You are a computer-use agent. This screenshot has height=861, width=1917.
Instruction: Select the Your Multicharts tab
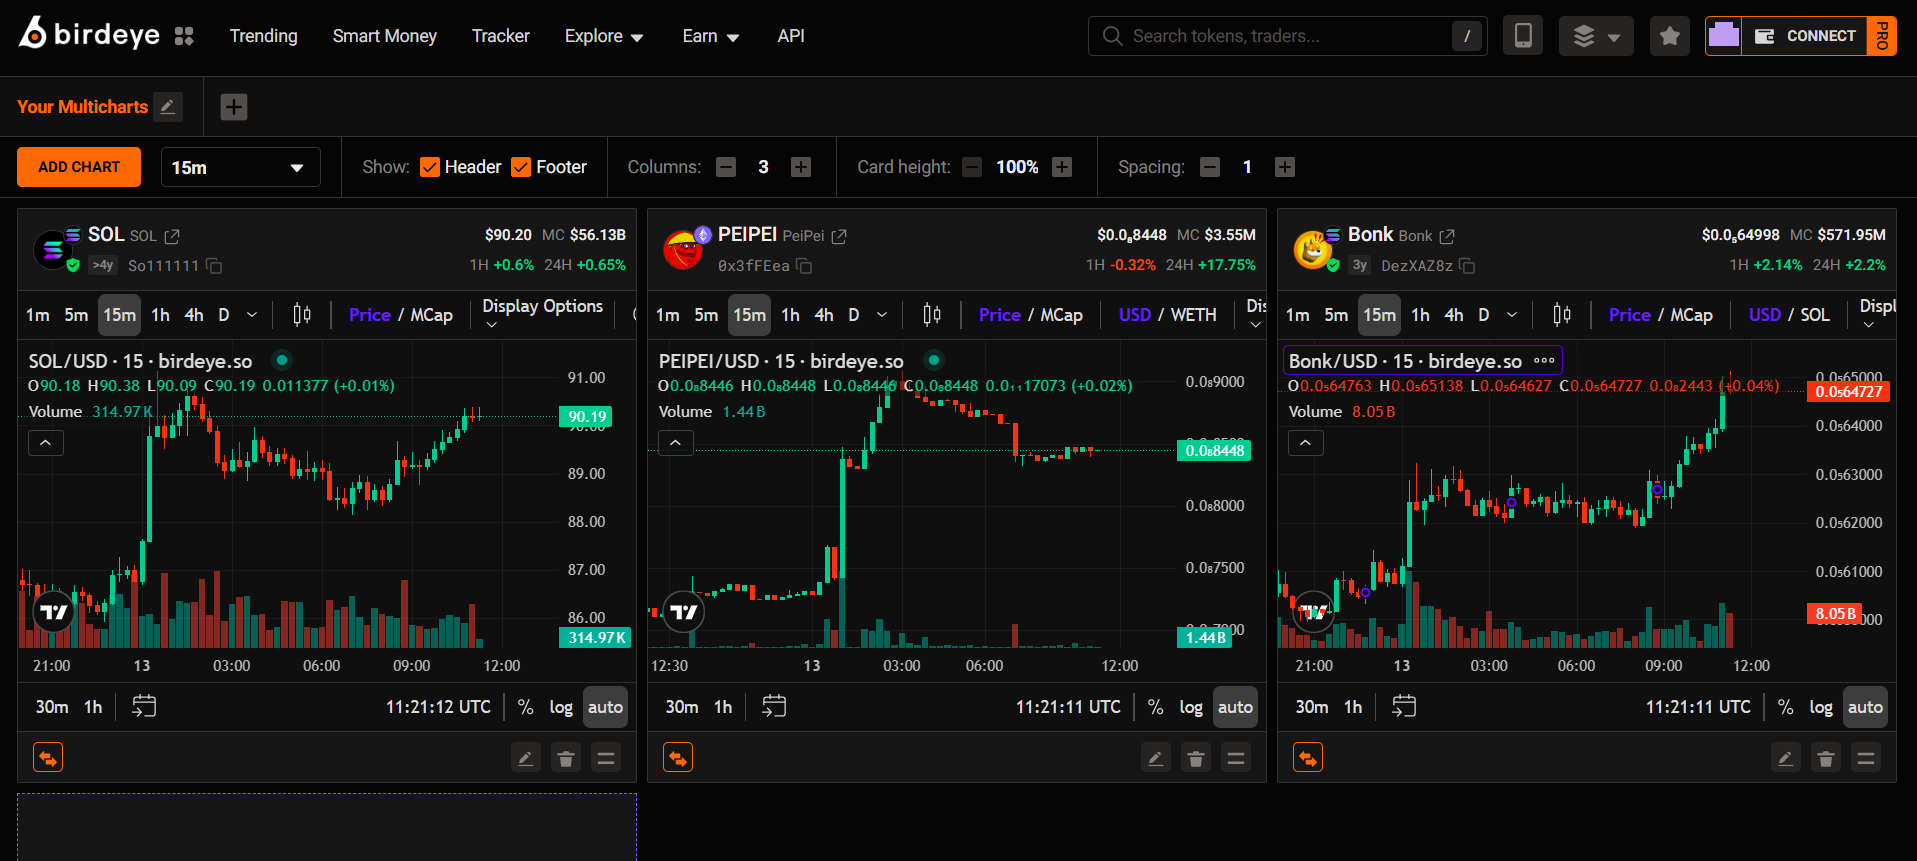pos(83,107)
